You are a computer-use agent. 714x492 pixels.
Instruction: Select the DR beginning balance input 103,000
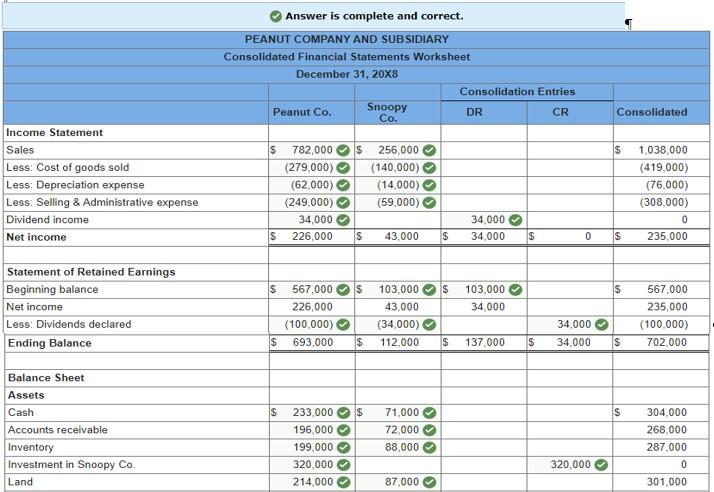pos(484,290)
